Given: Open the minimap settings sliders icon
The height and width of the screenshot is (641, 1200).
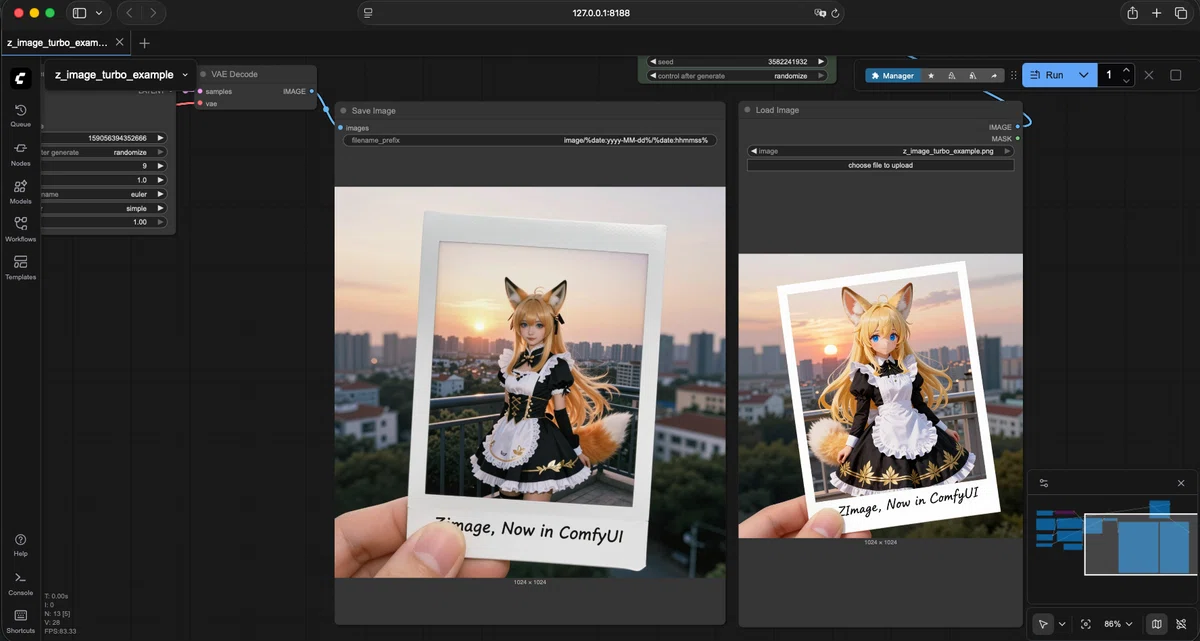Looking at the screenshot, I should click(1044, 483).
